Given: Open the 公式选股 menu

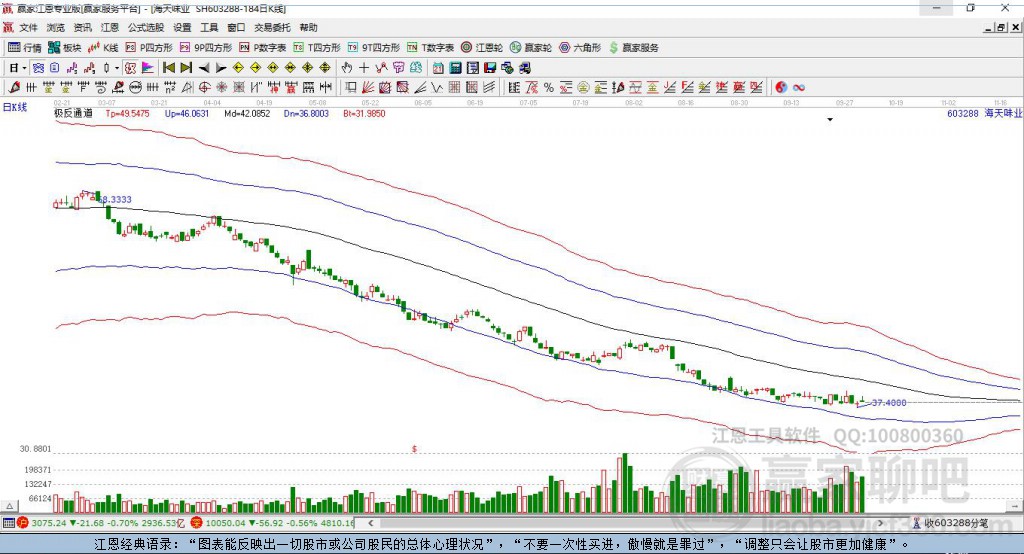Looking at the screenshot, I should point(146,27).
